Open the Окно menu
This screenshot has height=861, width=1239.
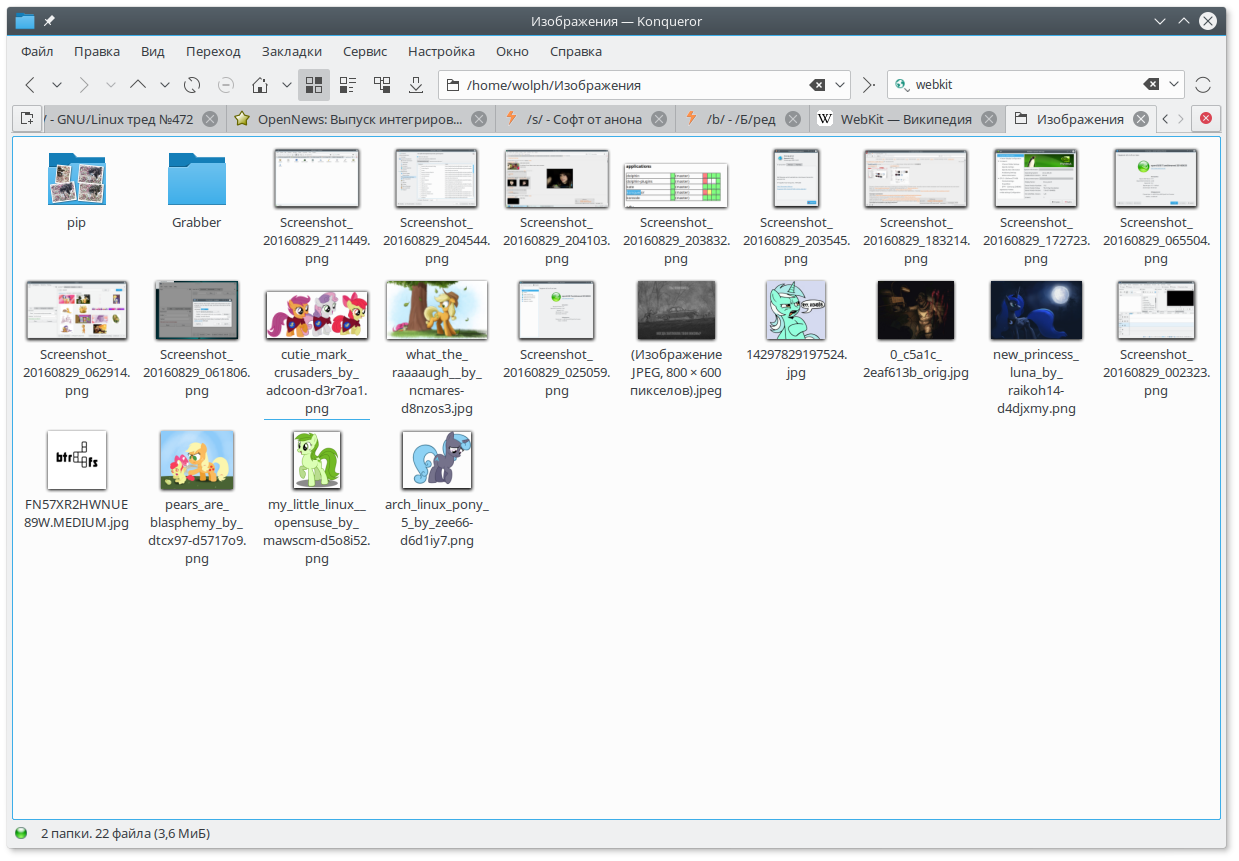[x=512, y=51]
